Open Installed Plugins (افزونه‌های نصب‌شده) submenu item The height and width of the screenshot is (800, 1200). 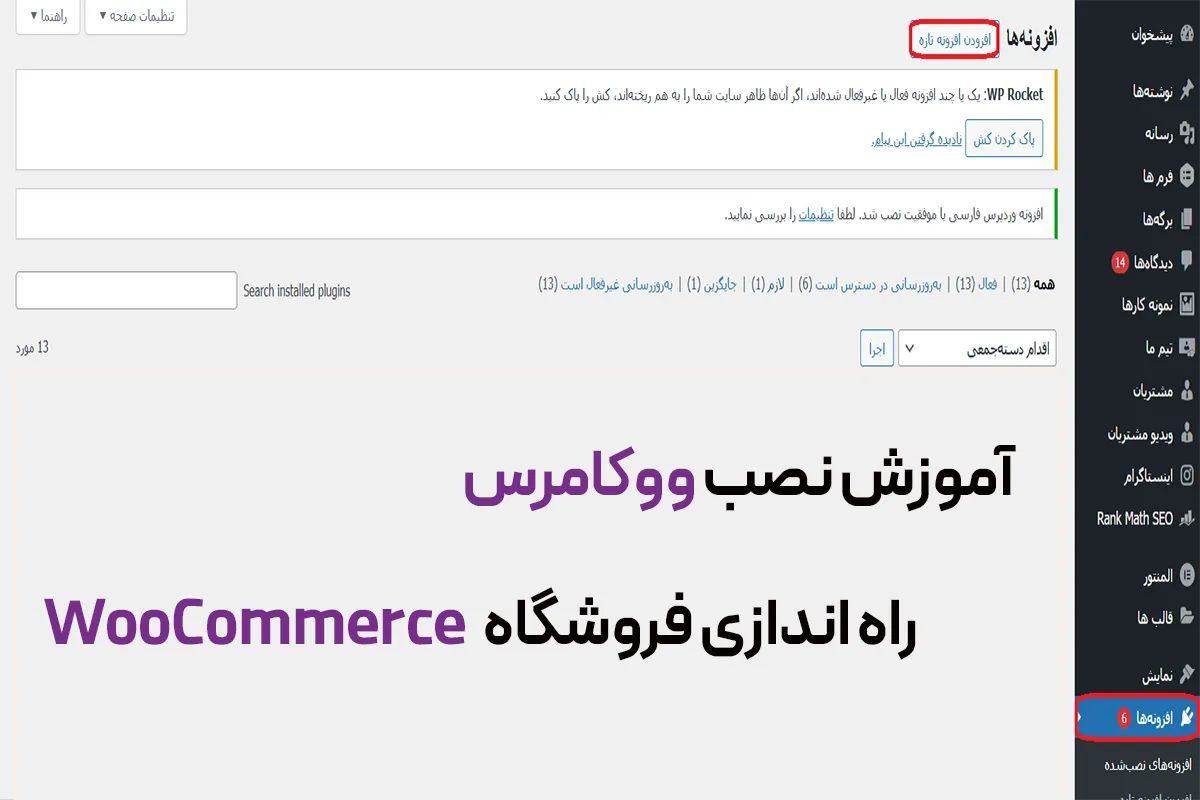[1147, 765]
